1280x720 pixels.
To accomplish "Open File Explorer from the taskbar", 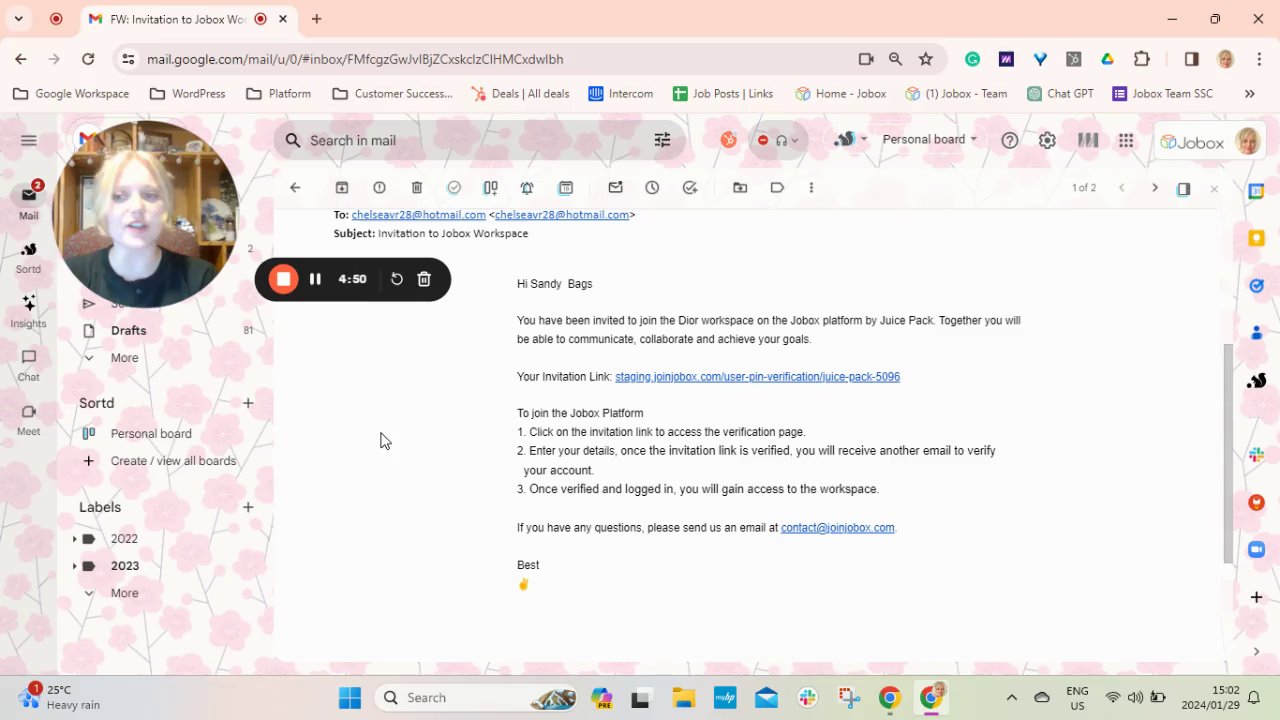I will [x=683, y=698].
